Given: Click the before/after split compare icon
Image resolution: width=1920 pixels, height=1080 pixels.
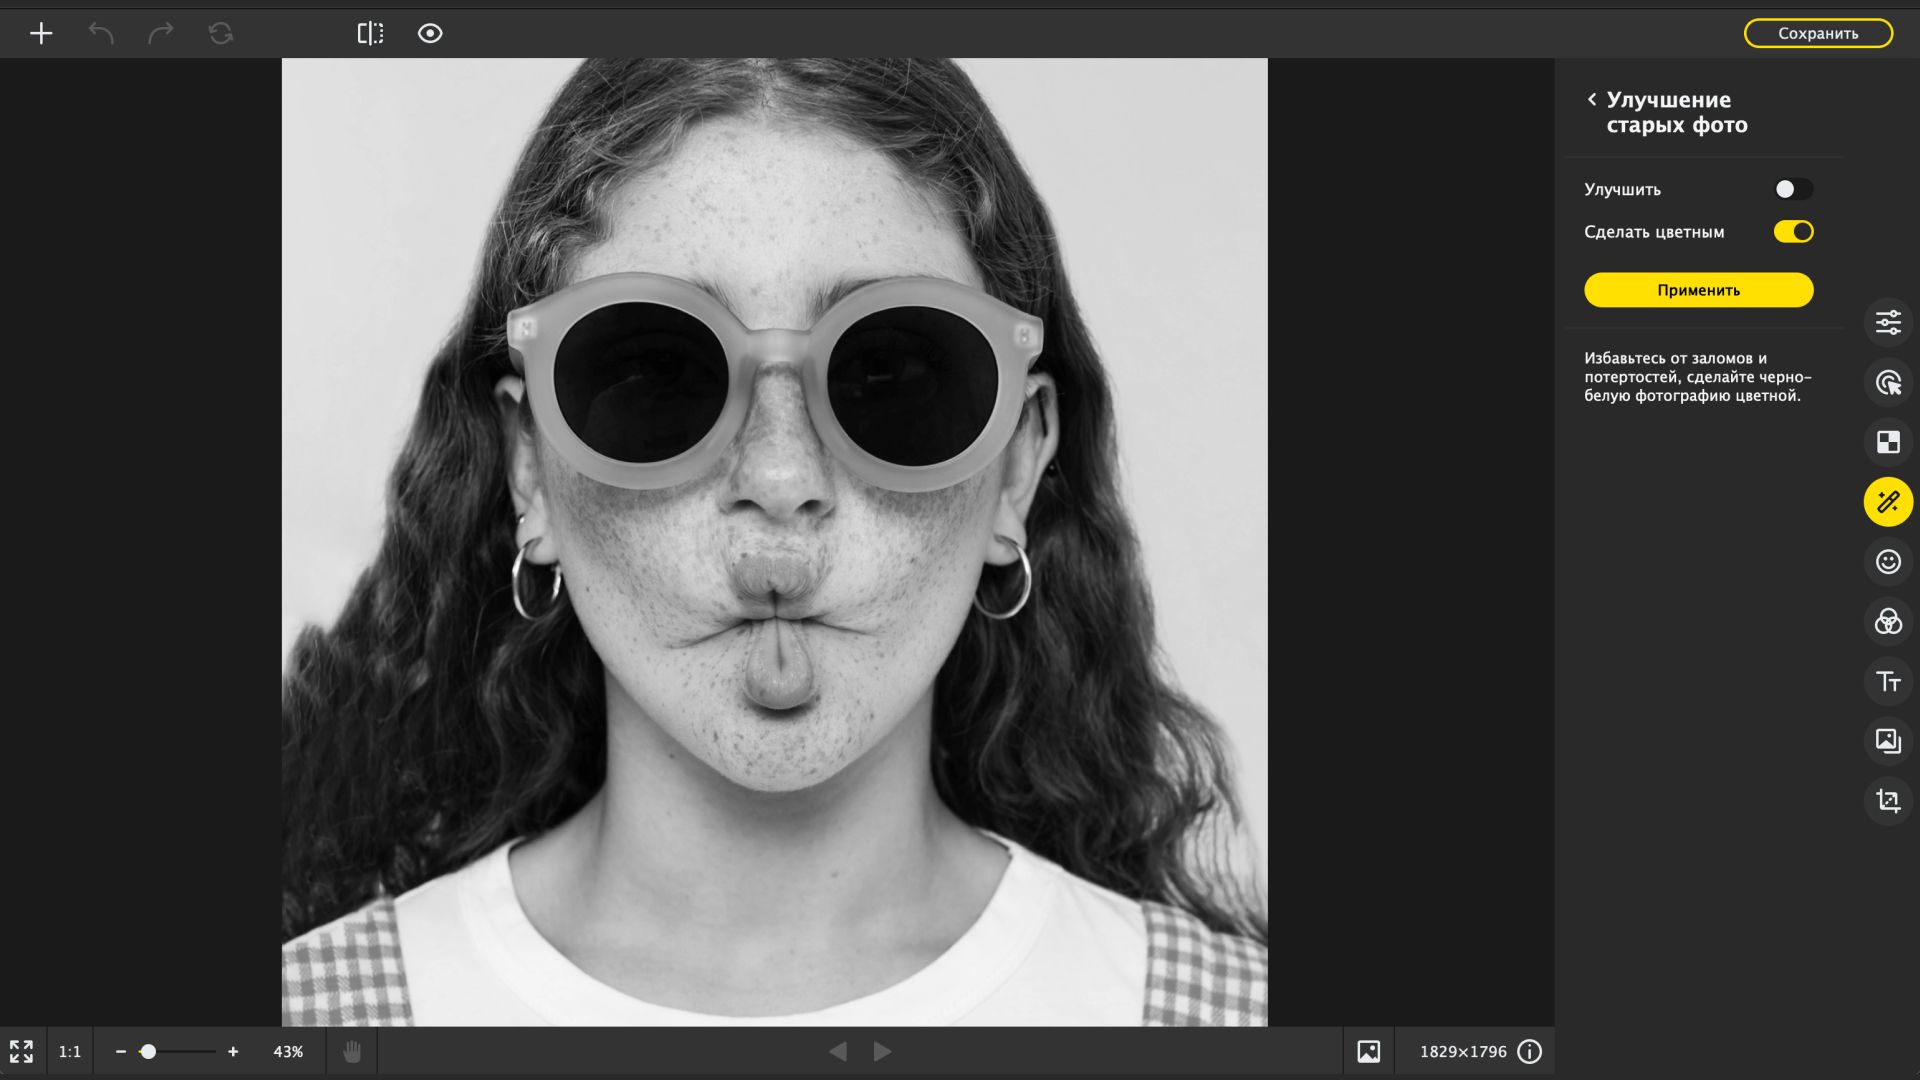Looking at the screenshot, I should pos(370,34).
